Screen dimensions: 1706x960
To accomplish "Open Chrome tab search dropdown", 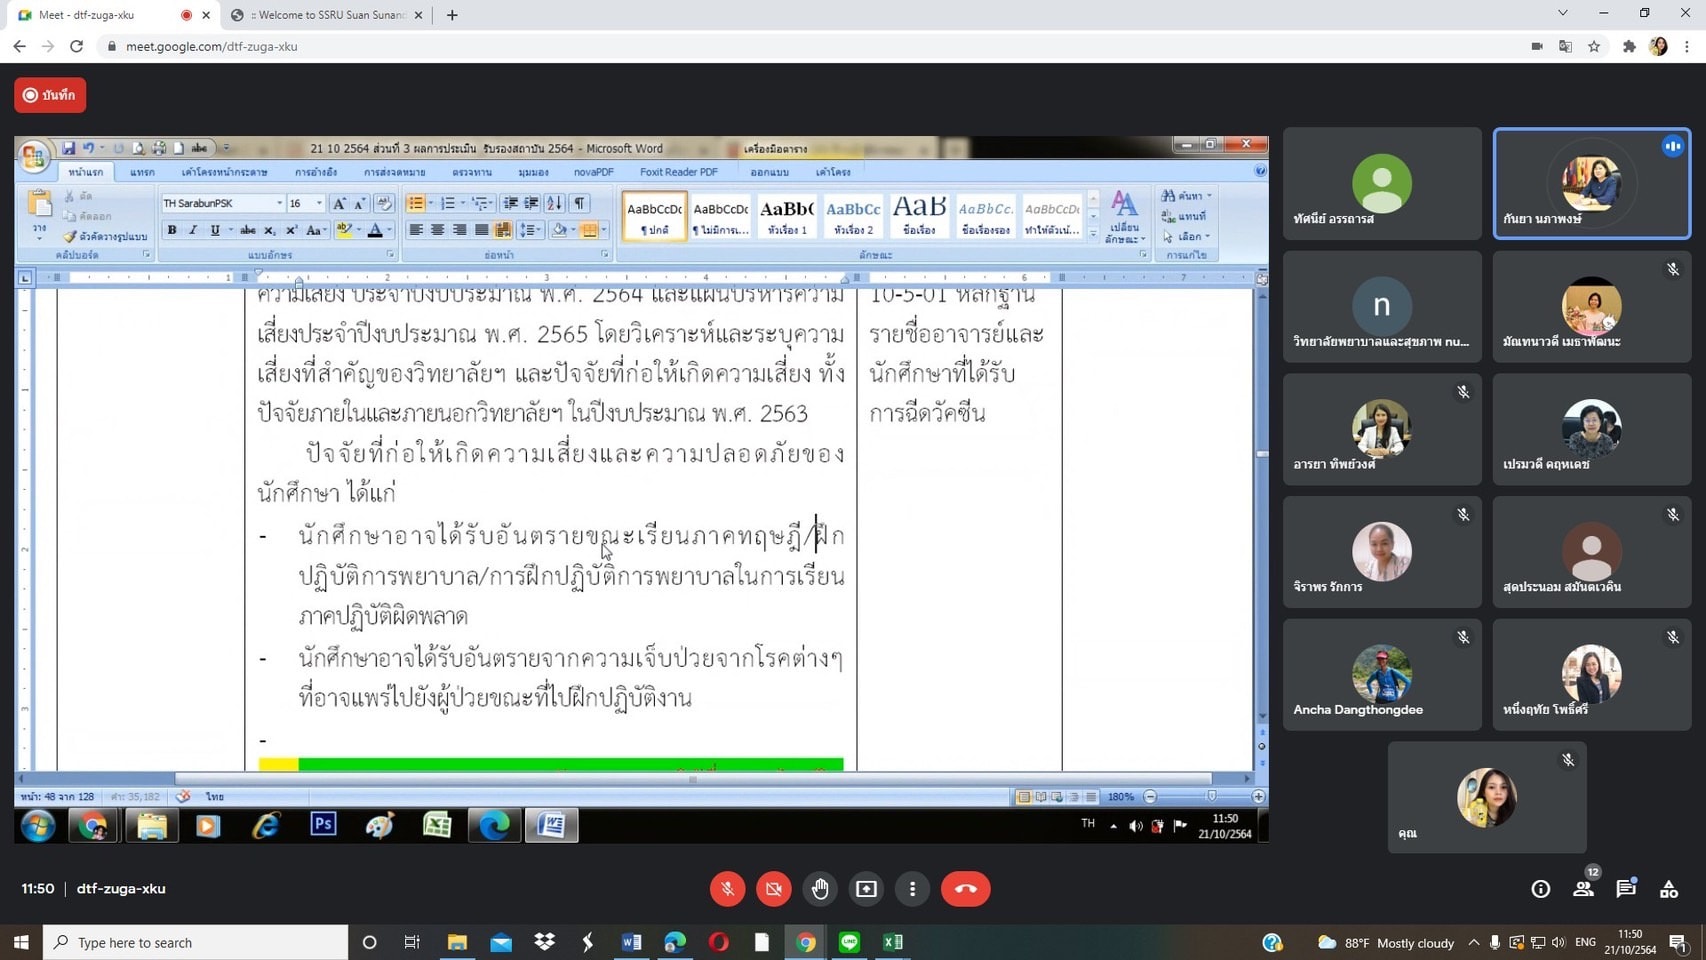I will pyautogui.click(x=1562, y=14).
